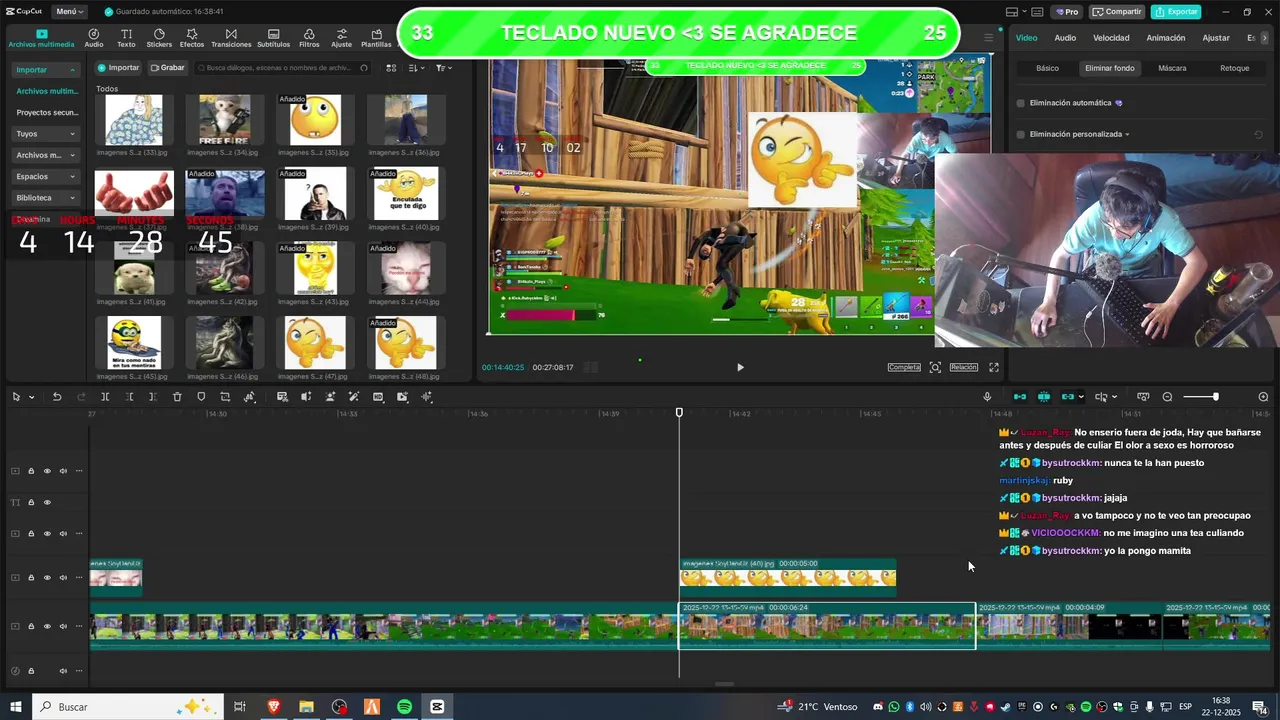1280x720 pixels.
Task: Click the auto-enhance magic wand tool
Action: click(354, 397)
